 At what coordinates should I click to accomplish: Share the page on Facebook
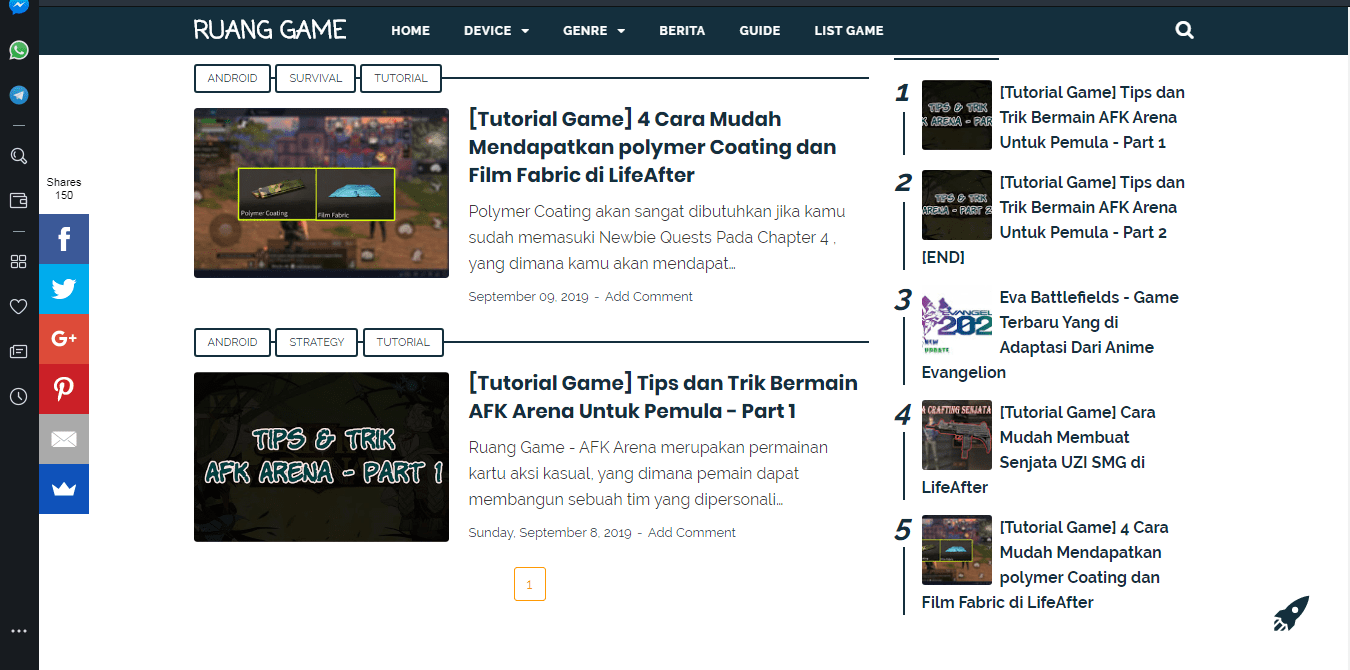pos(64,239)
